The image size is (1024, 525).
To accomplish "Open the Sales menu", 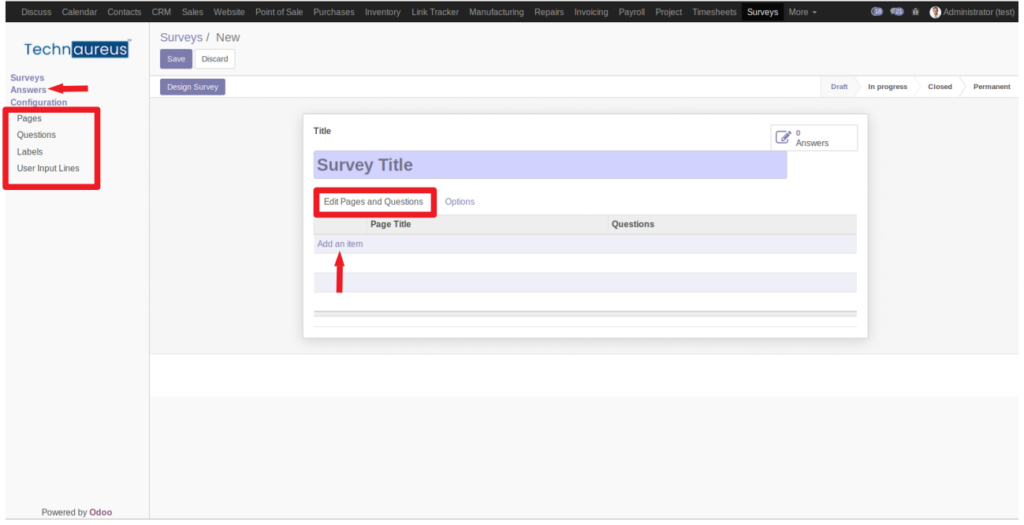I will (x=192, y=12).
